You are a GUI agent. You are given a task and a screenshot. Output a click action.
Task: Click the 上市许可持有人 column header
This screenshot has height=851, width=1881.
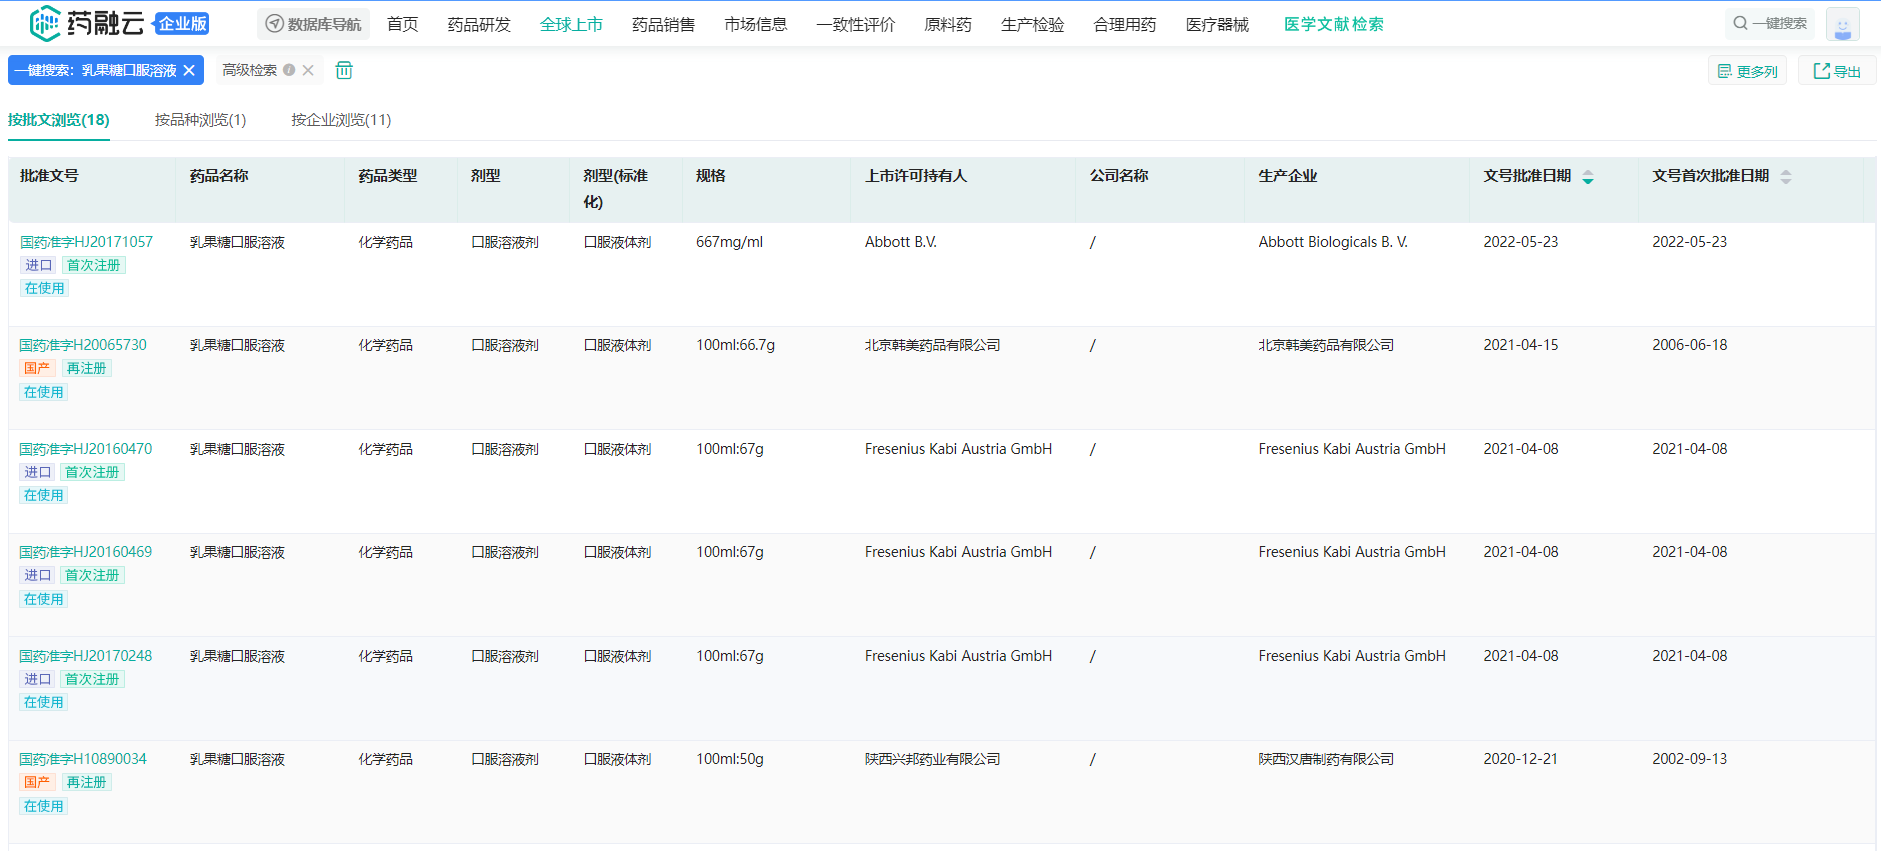[x=916, y=176]
